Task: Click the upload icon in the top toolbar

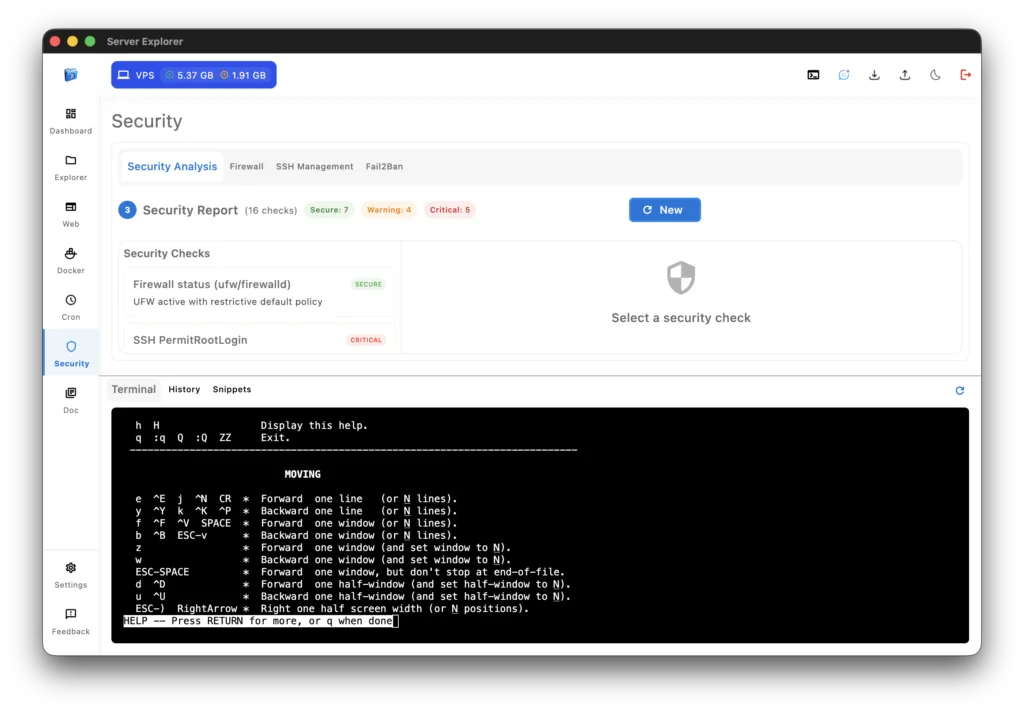Action: (904, 74)
